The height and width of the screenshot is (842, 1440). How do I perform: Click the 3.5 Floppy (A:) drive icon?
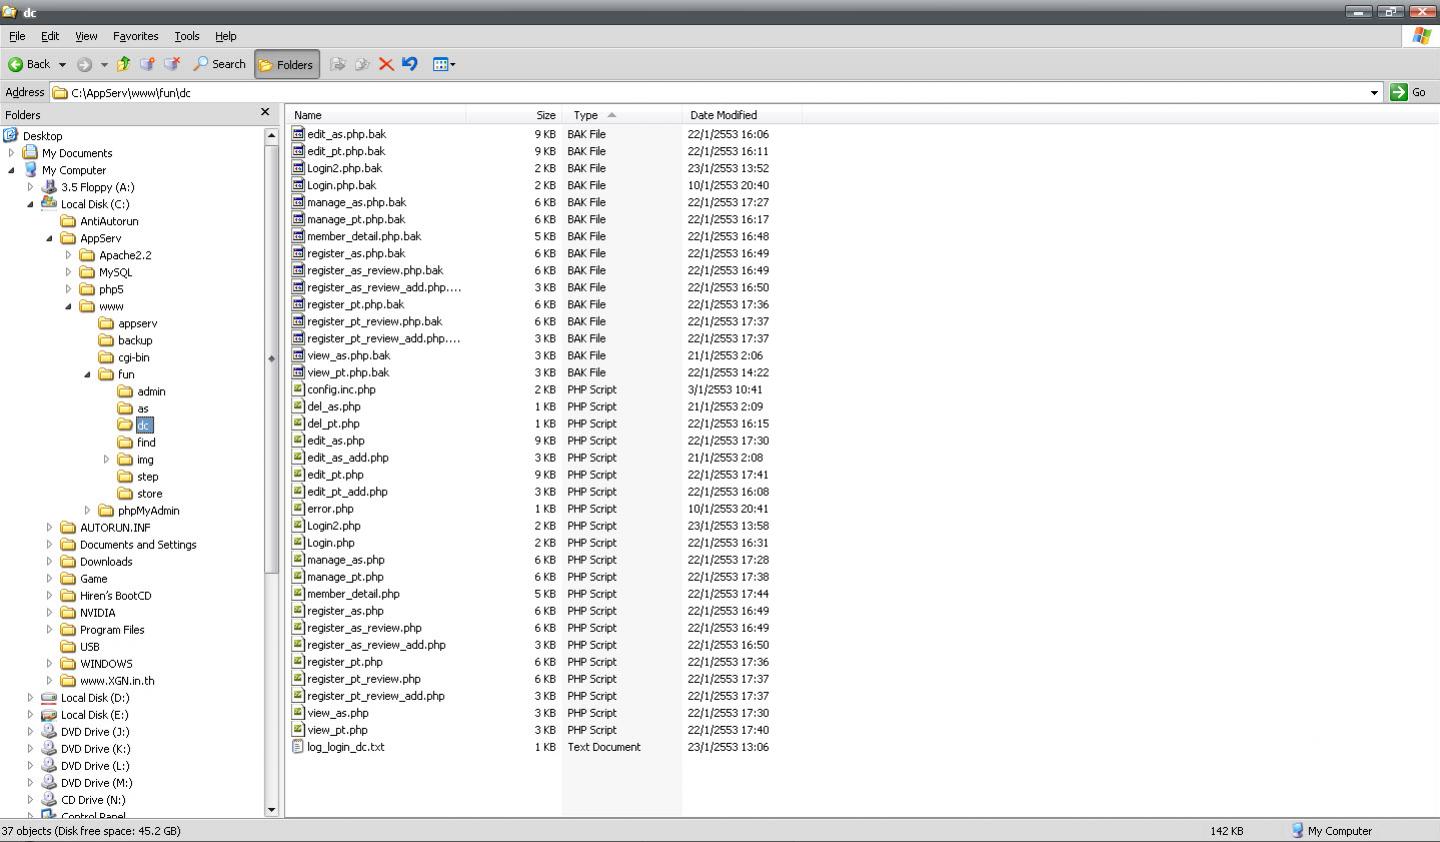pos(49,187)
